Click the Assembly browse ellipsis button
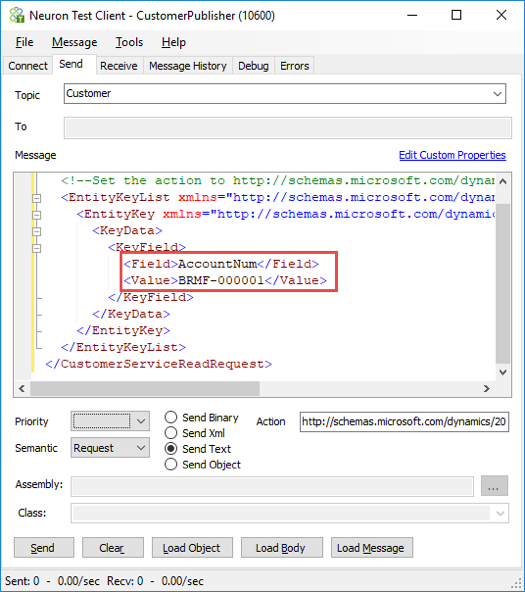This screenshot has width=525, height=592. tap(494, 486)
